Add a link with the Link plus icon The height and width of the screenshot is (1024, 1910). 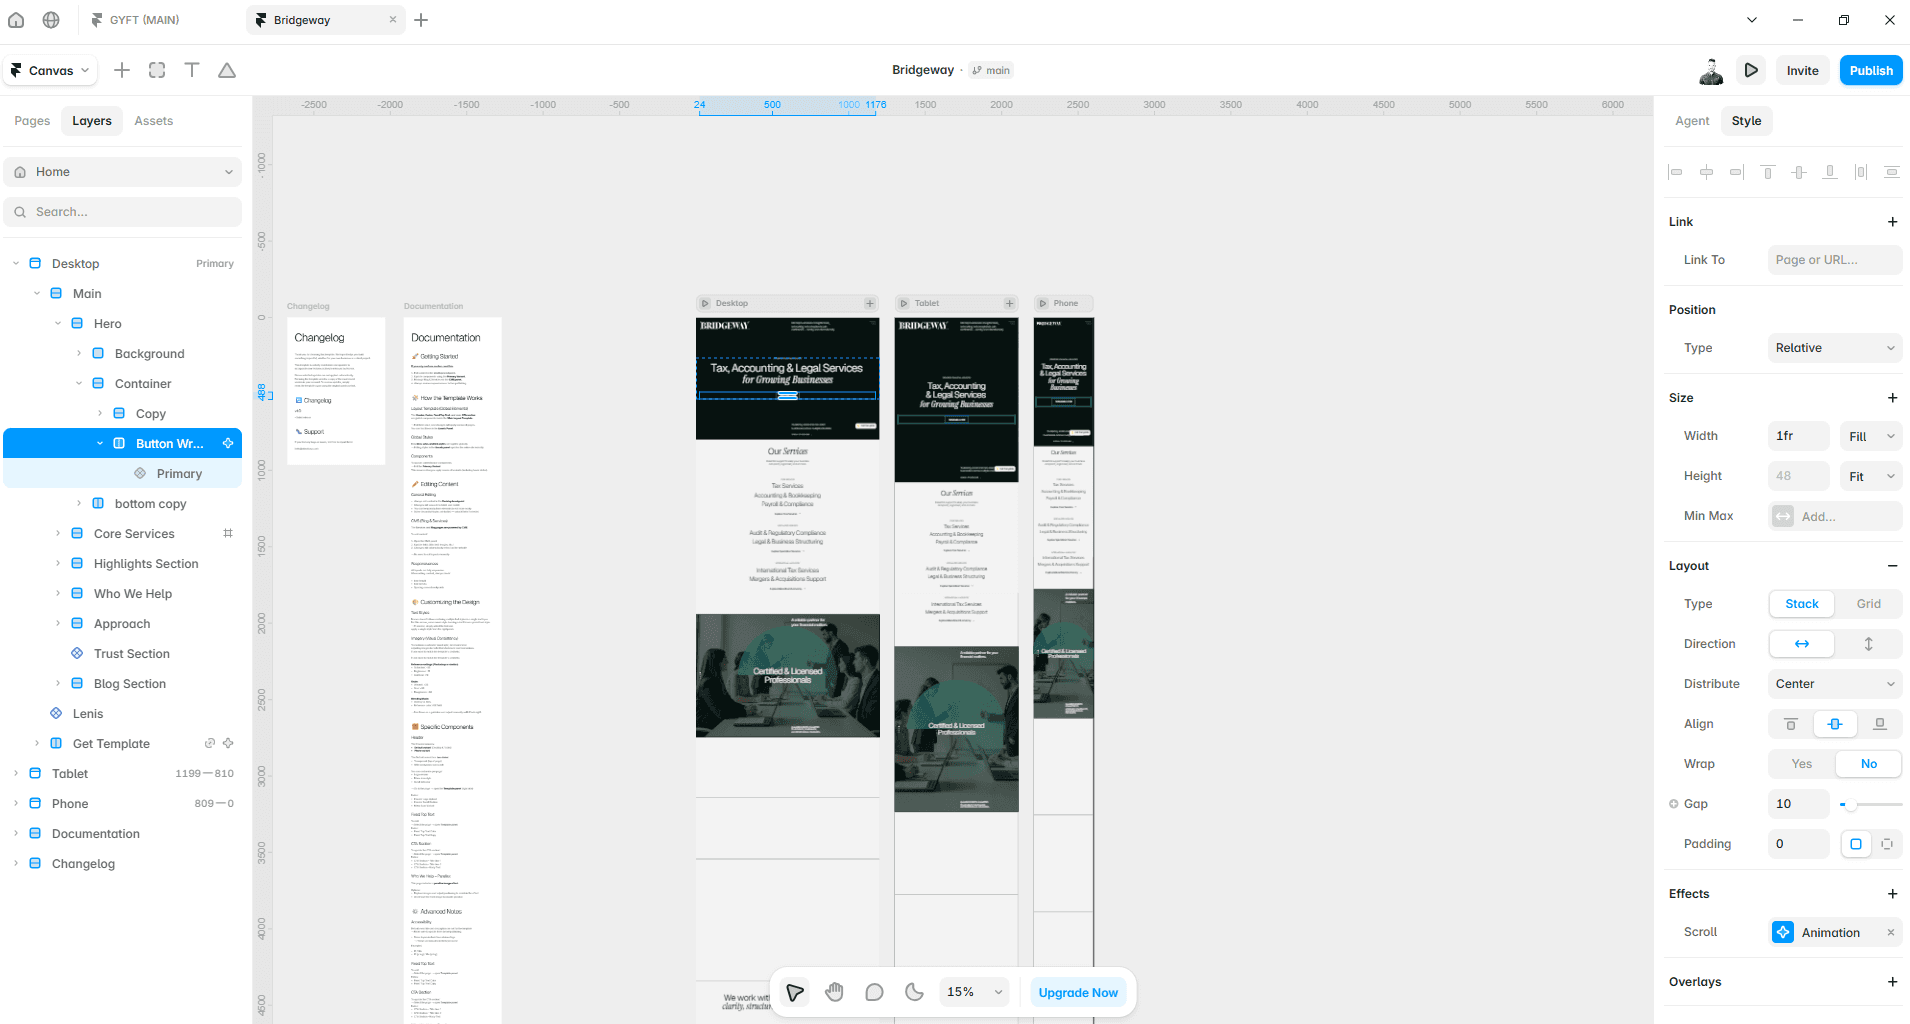point(1892,222)
